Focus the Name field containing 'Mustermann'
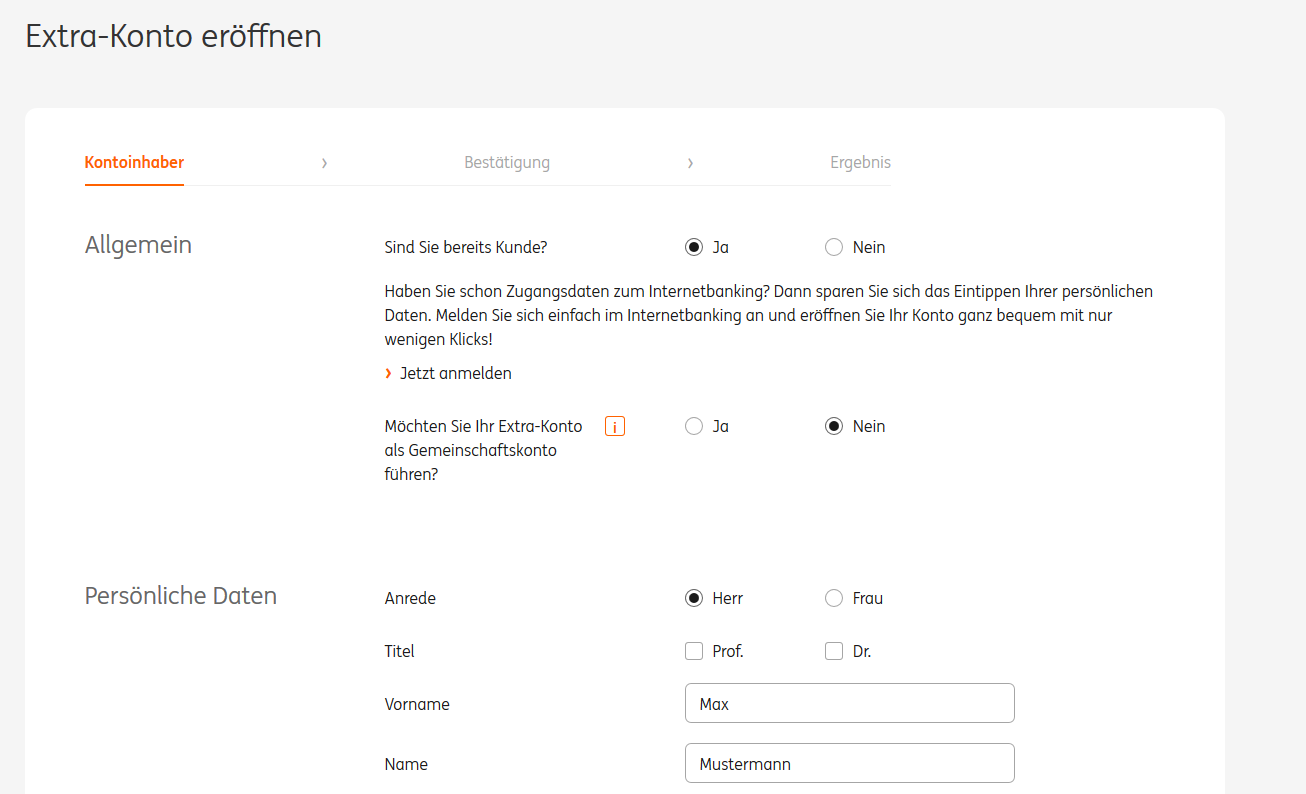The width and height of the screenshot is (1306, 794). [x=849, y=764]
